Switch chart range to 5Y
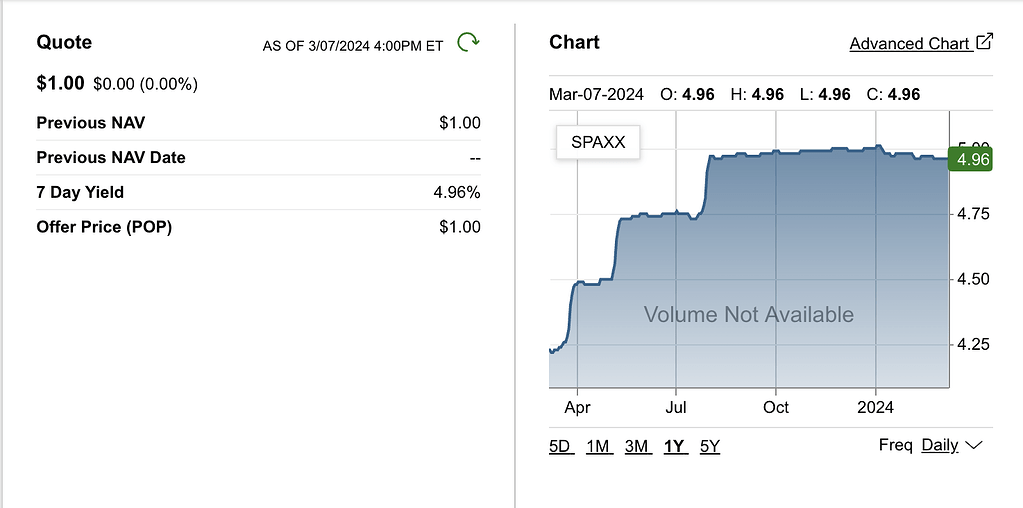The width and height of the screenshot is (1023, 508). tap(710, 446)
